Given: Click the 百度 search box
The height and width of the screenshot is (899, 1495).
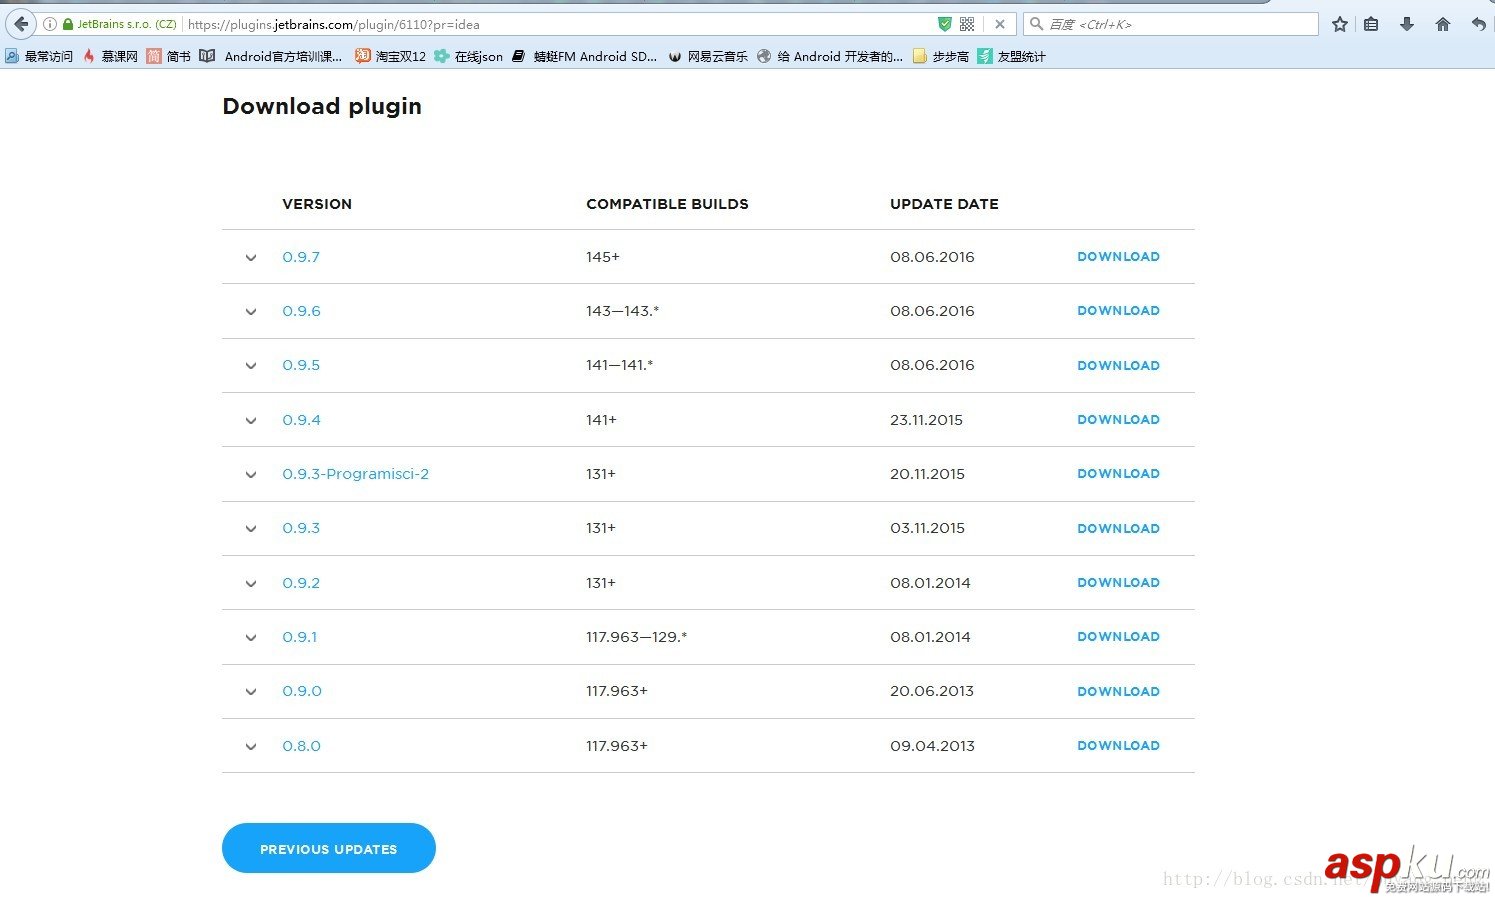Looking at the screenshot, I should tap(1171, 24).
